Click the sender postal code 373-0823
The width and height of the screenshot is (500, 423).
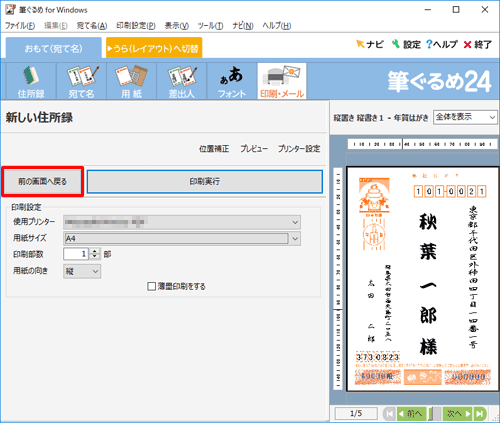(378, 357)
